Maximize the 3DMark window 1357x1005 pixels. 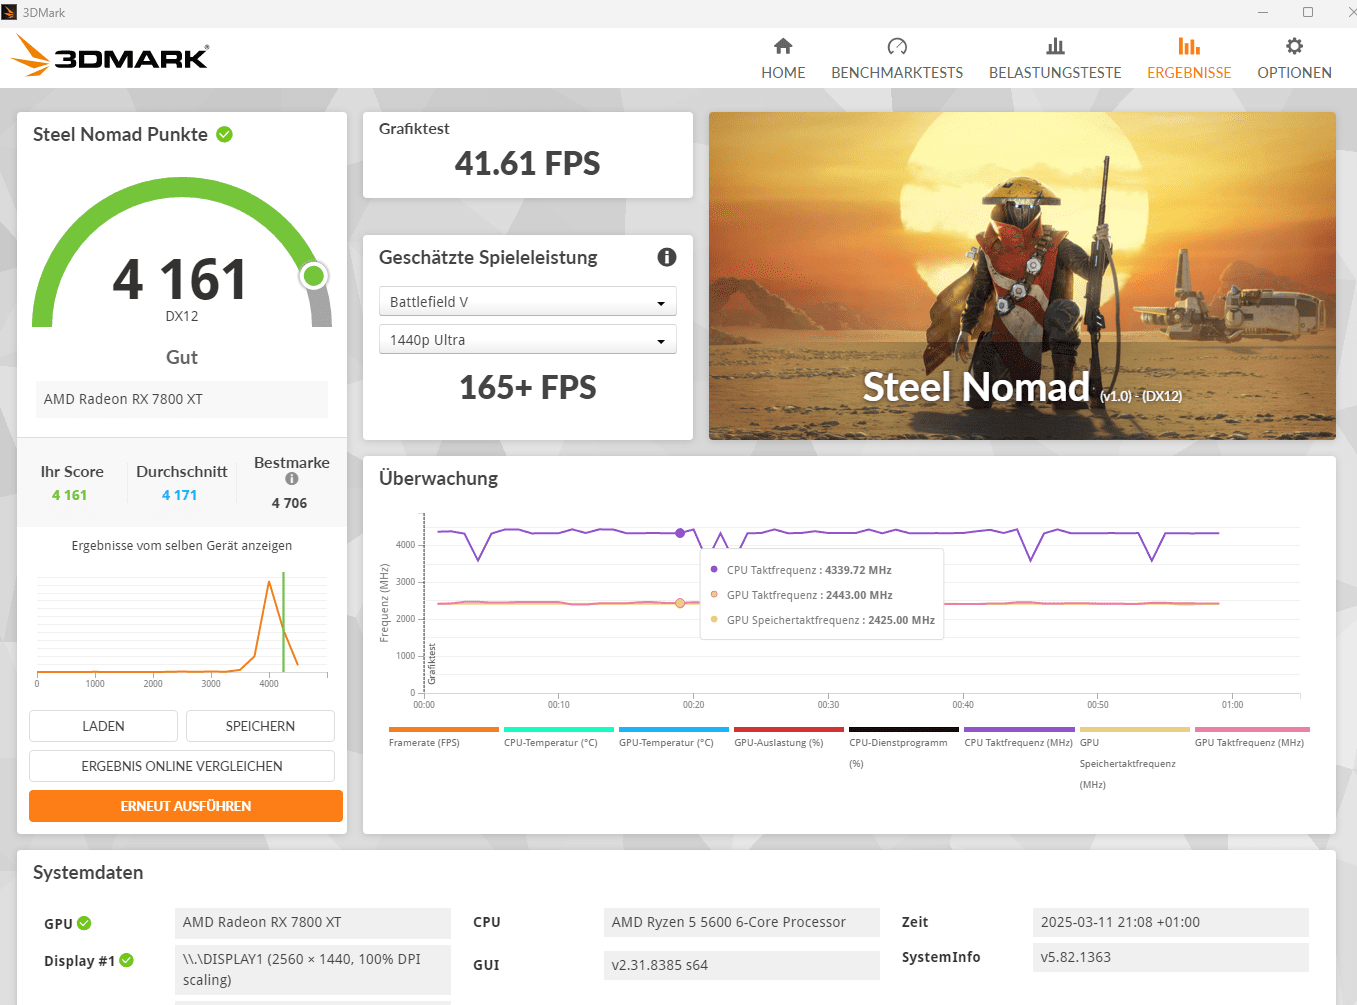[x=1308, y=12]
